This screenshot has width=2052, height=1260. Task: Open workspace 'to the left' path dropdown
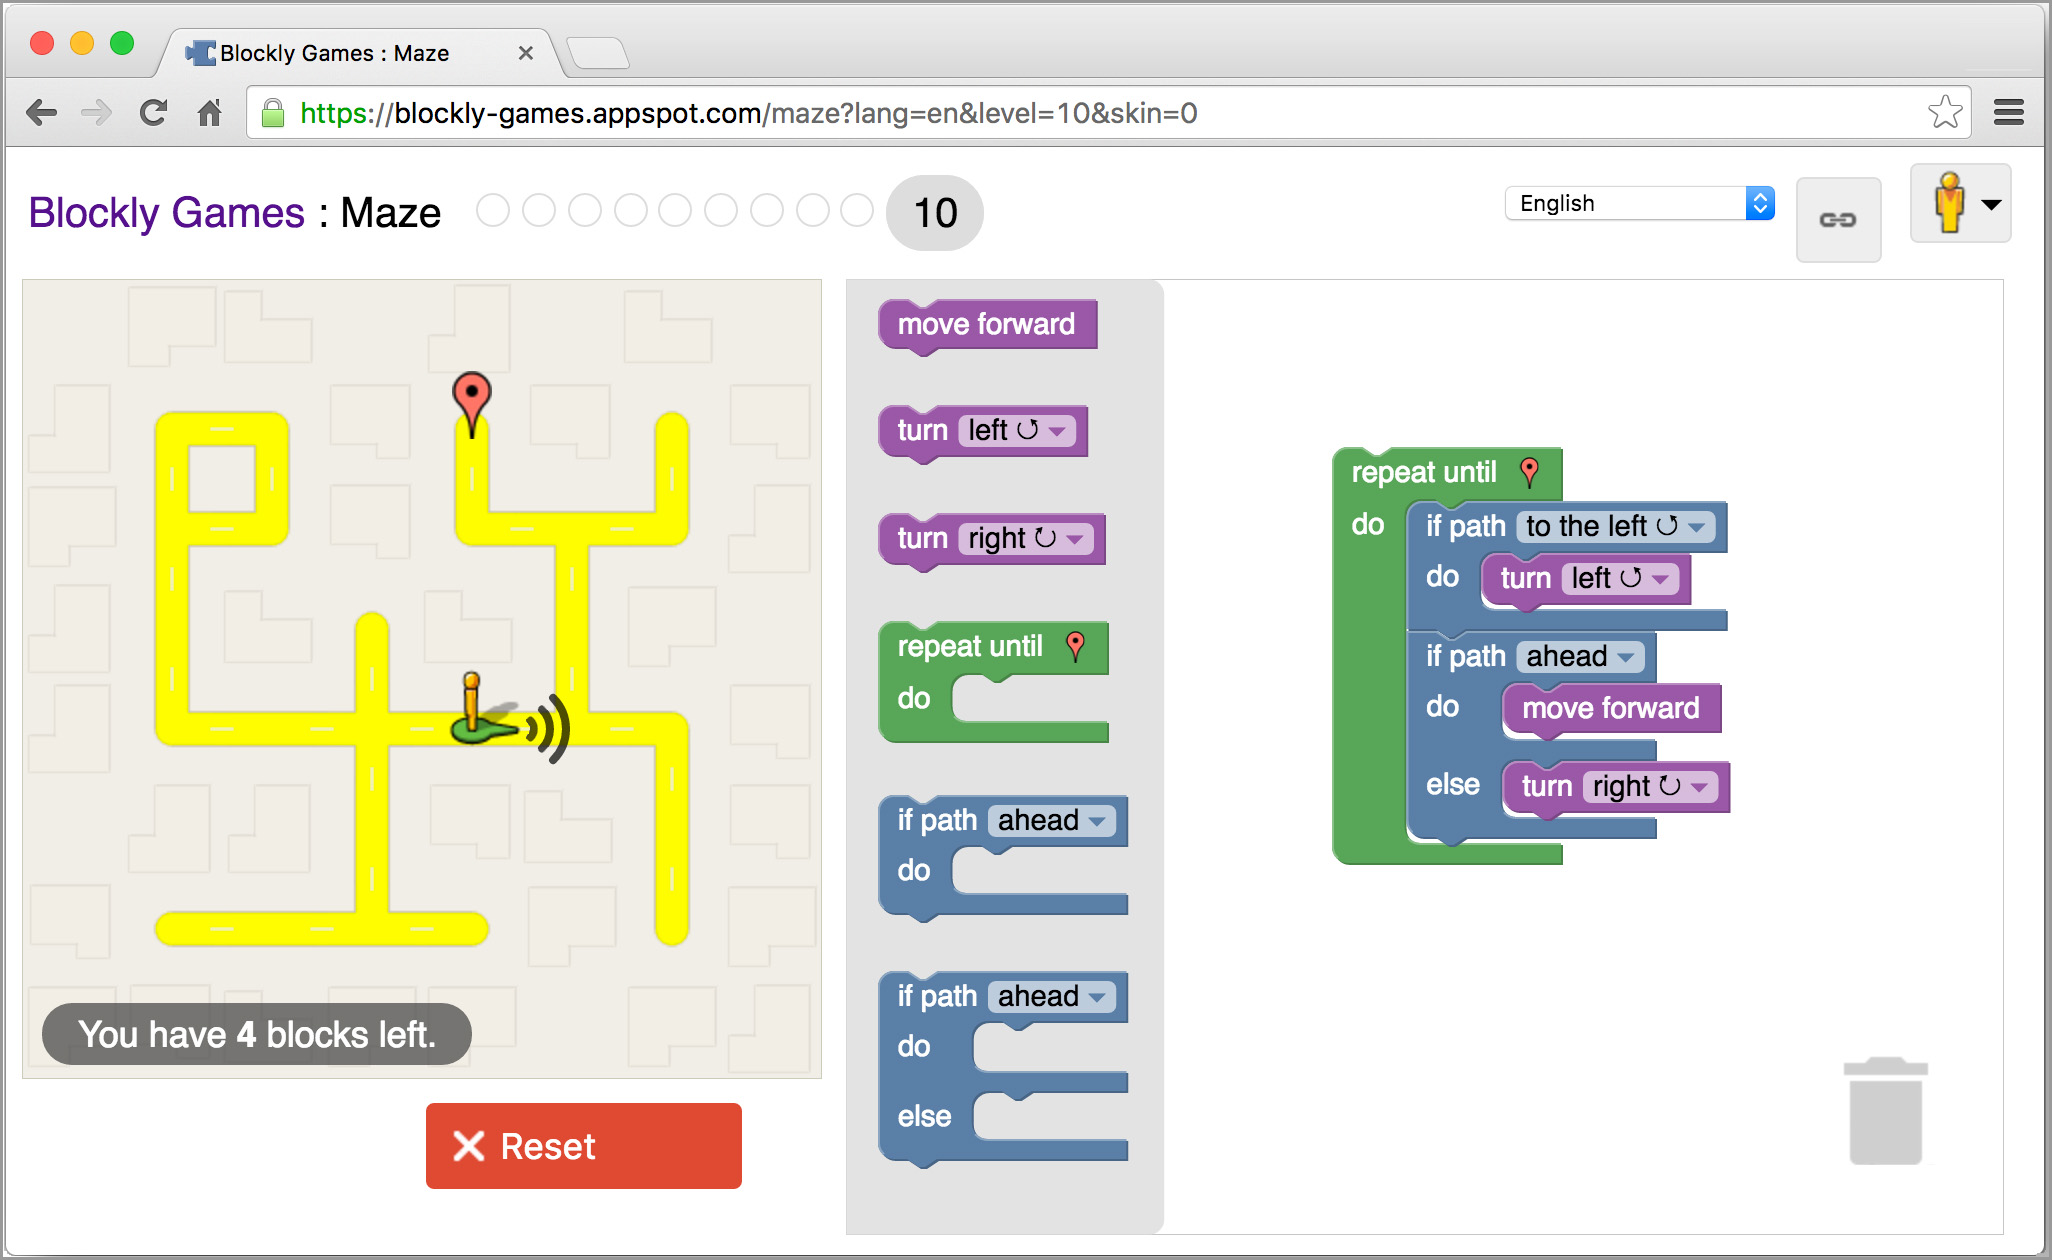point(1615,526)
